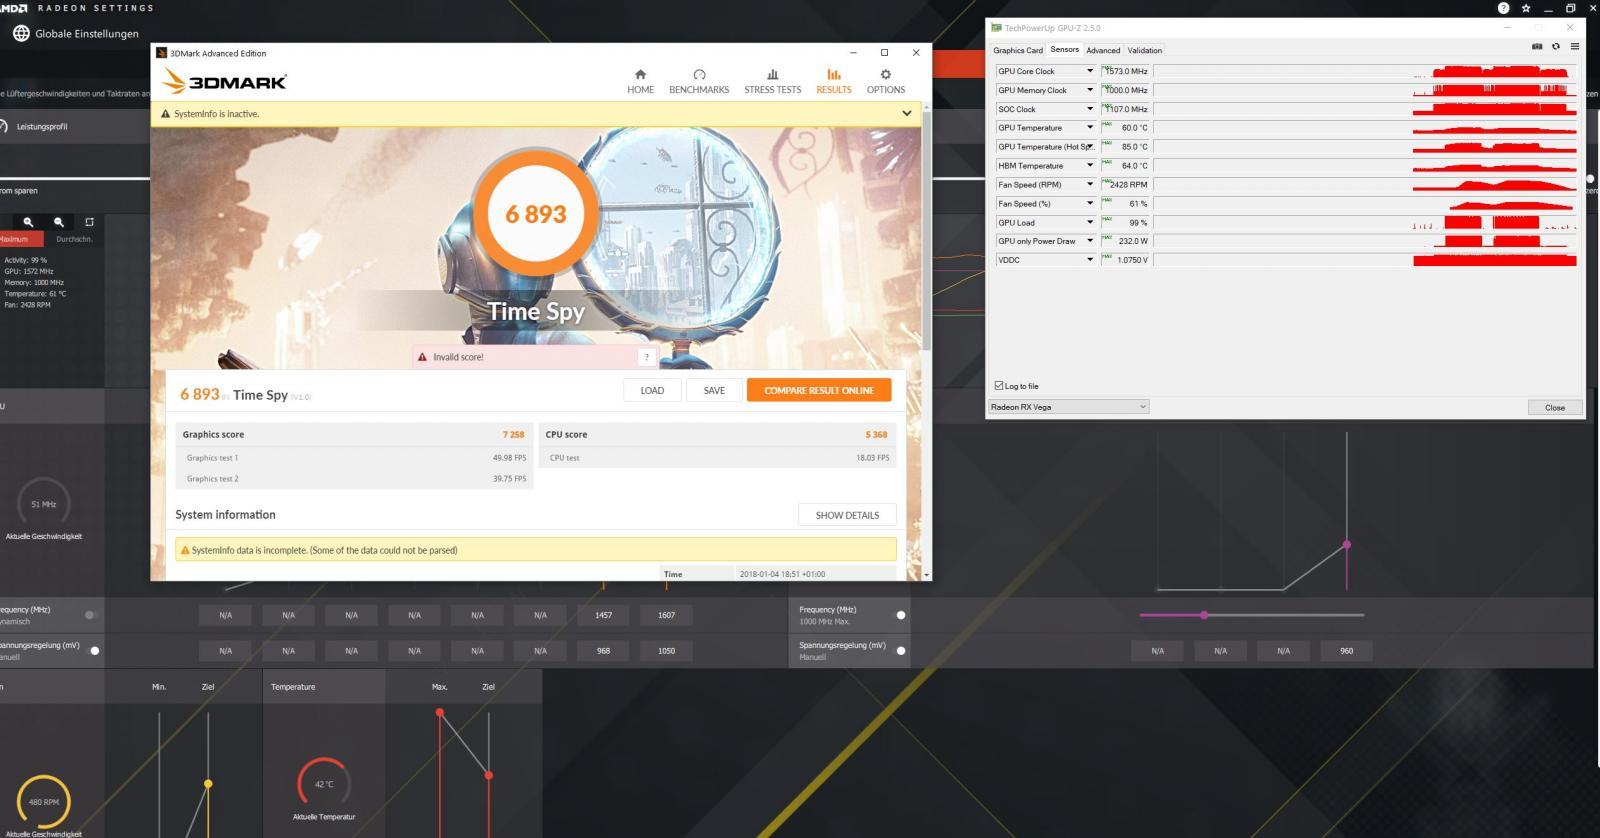The width and height of the screenshot is (1600, 838).
Task: Open SOC Clock sensor dropdown
Action: (x=1090, y=109)
